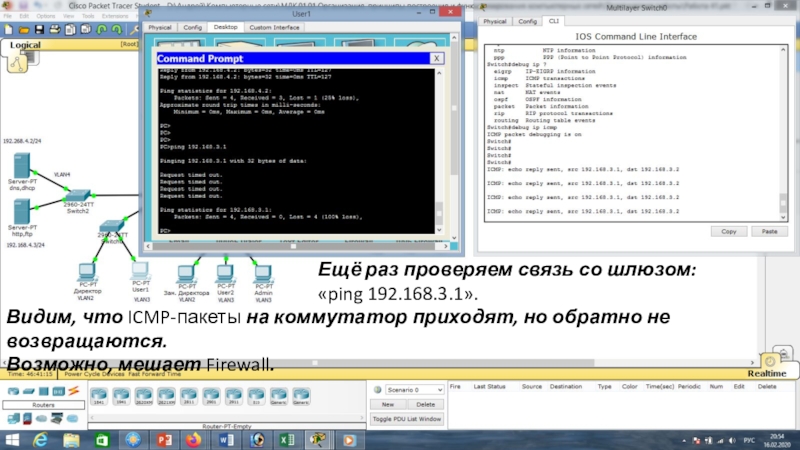Click scroll-right arrow of router model list
Screen dimensions: 800x450
pyautogui.click(x=362, y=418)
